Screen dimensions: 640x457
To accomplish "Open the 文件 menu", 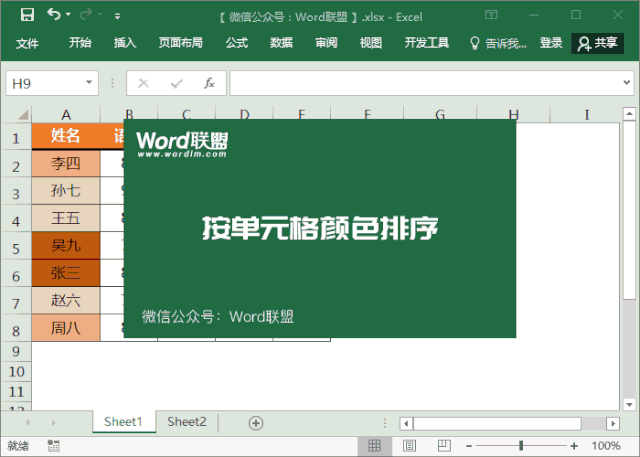I will 27,43.
